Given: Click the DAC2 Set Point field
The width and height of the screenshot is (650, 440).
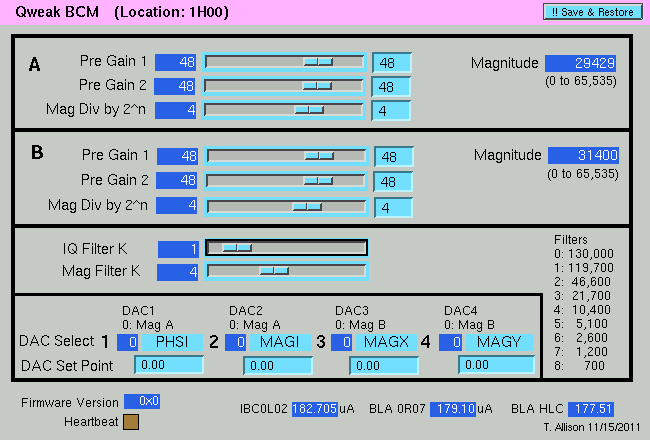Looking at the screenshot, I should coord(278,366).
